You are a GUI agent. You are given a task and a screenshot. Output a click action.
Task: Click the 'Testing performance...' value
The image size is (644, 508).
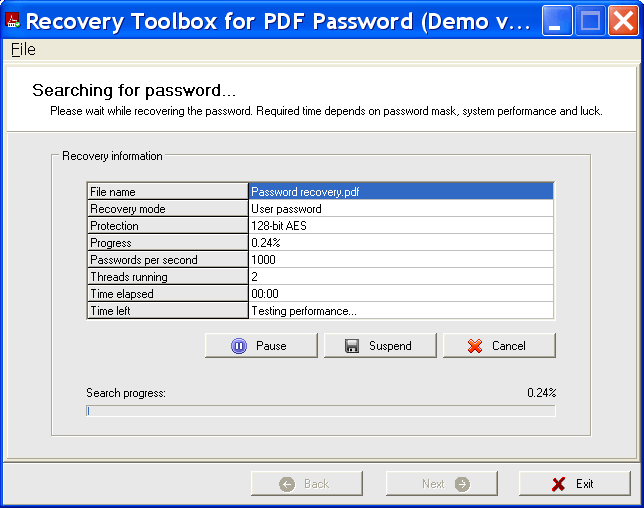tap(401, 311)
